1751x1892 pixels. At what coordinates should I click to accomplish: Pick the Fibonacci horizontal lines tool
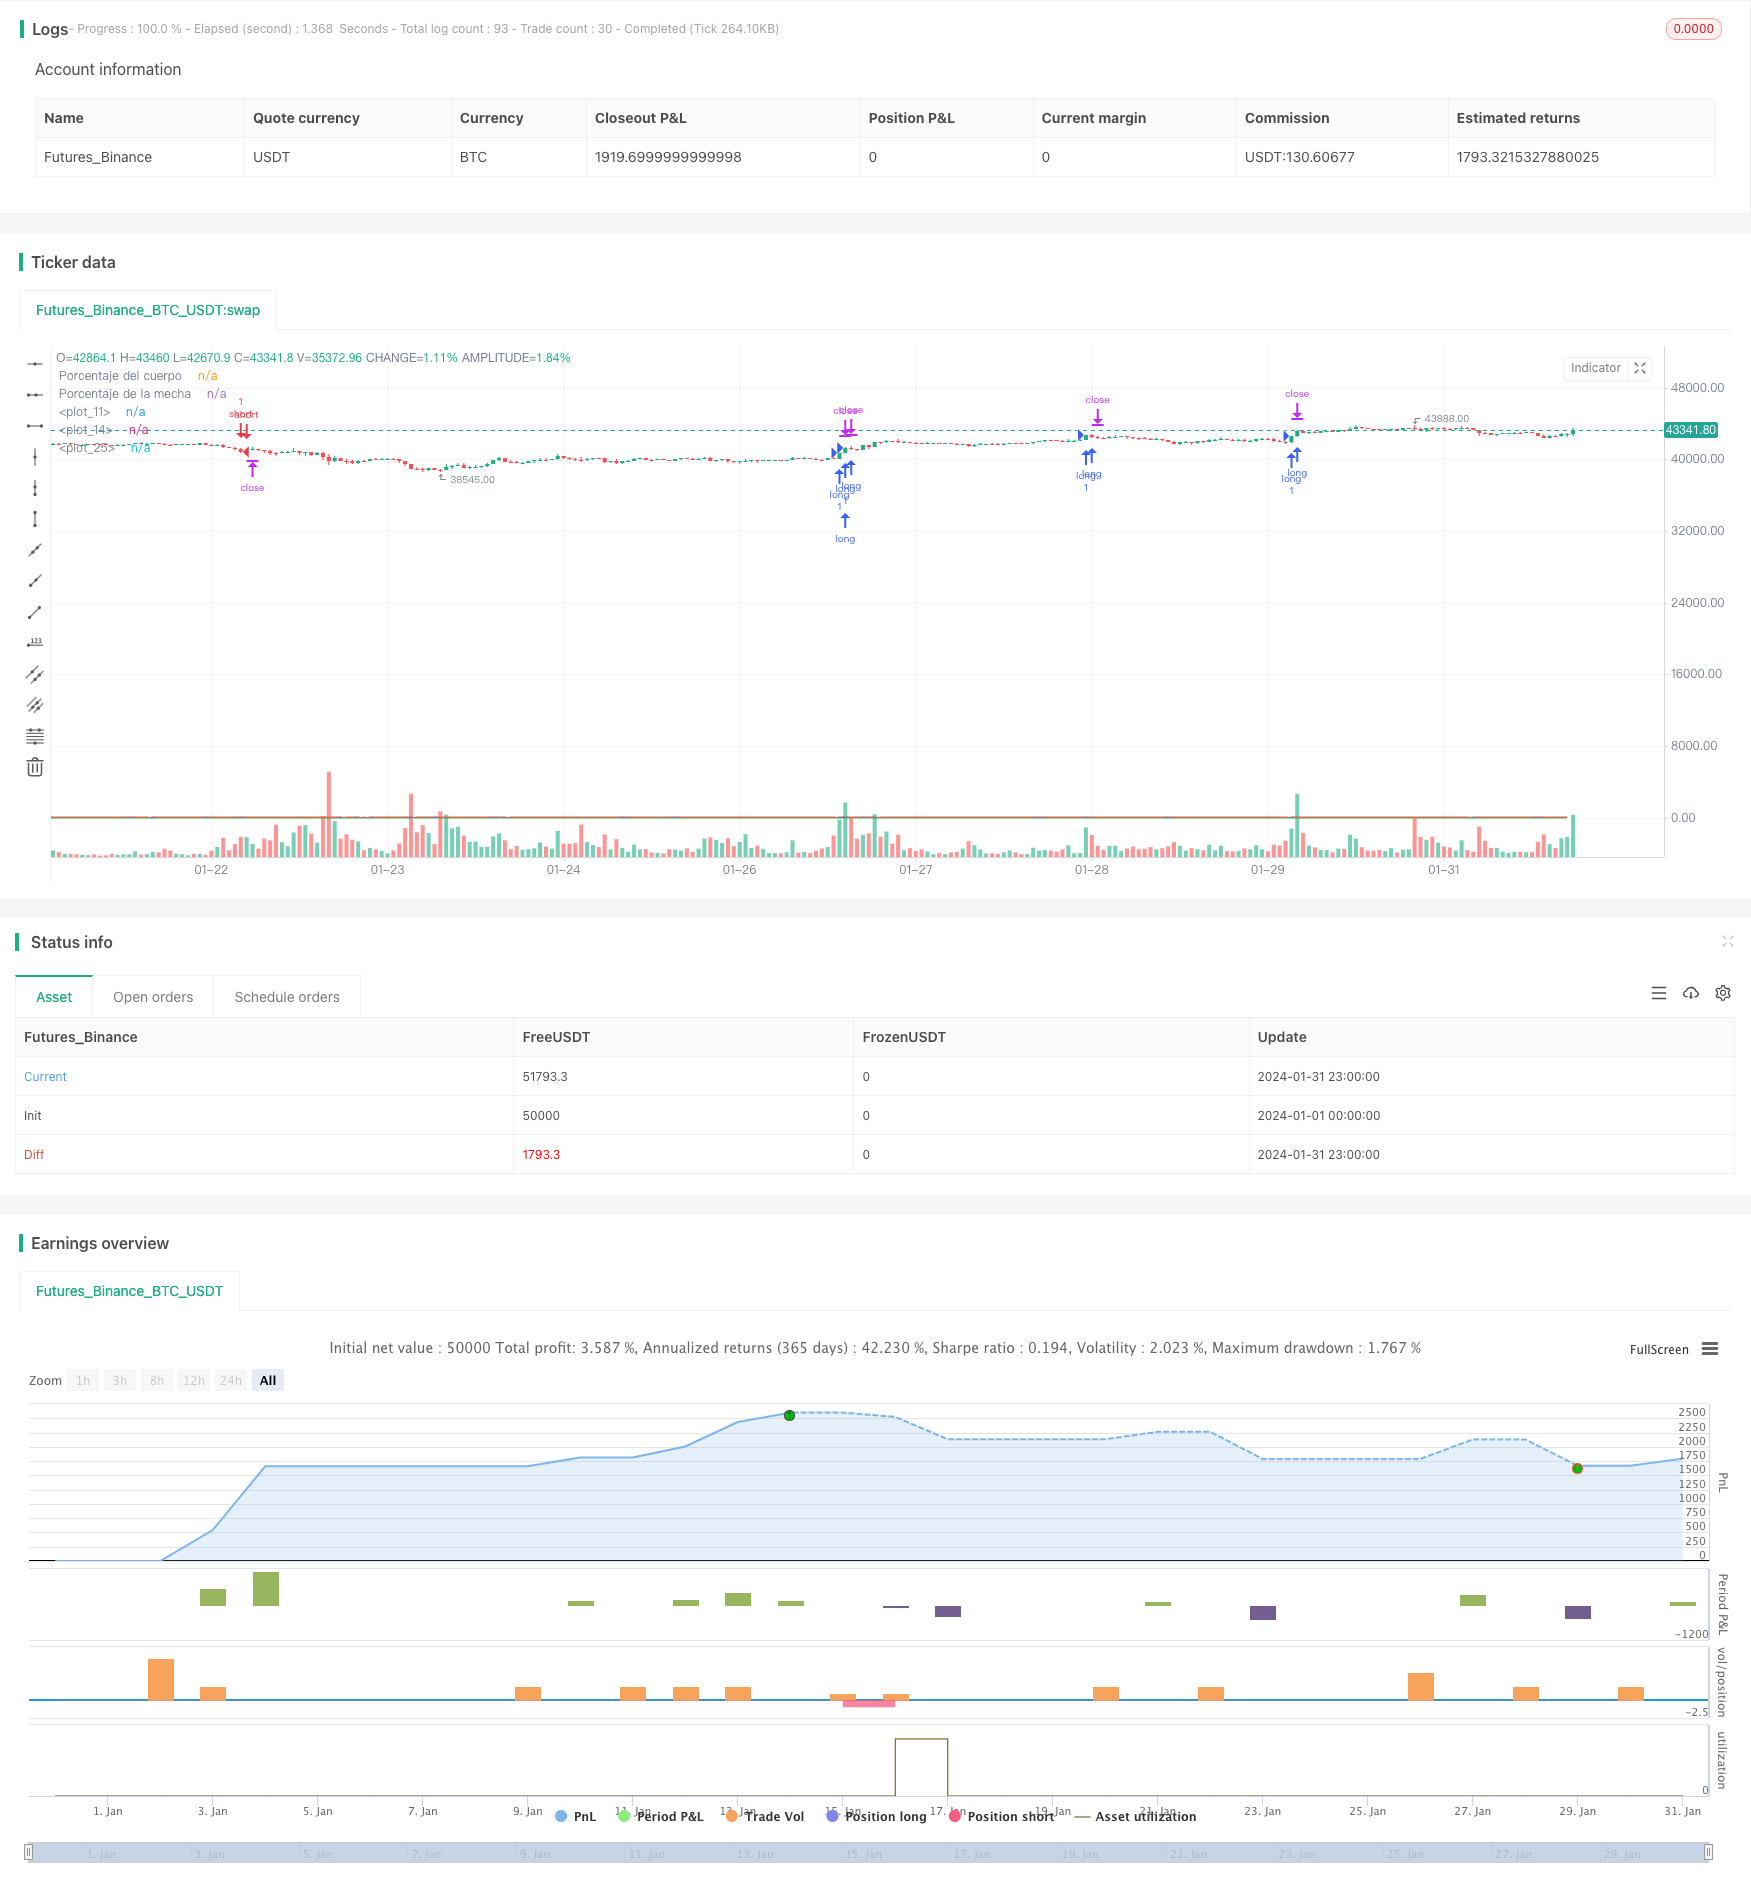pyautogui.click(x=35, y=736)
